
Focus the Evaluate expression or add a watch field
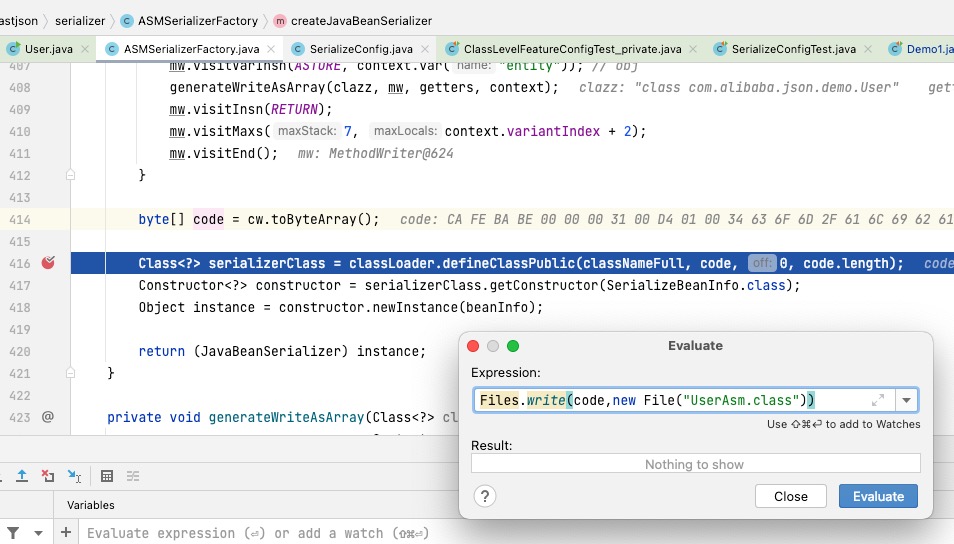[517, 533]
